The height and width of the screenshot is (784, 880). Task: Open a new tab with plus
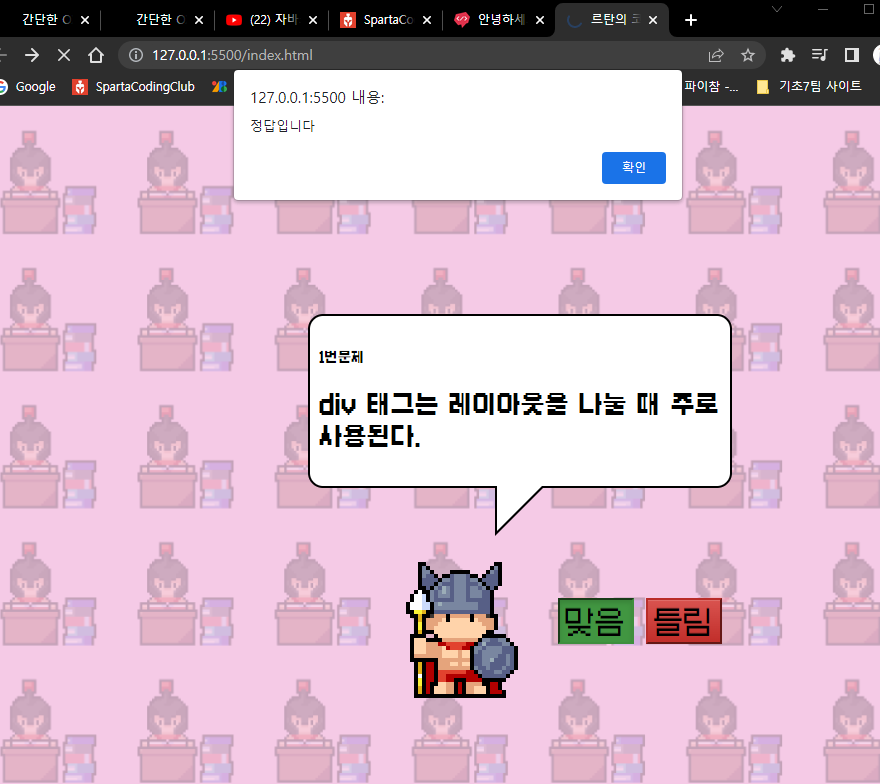(691, 20)
